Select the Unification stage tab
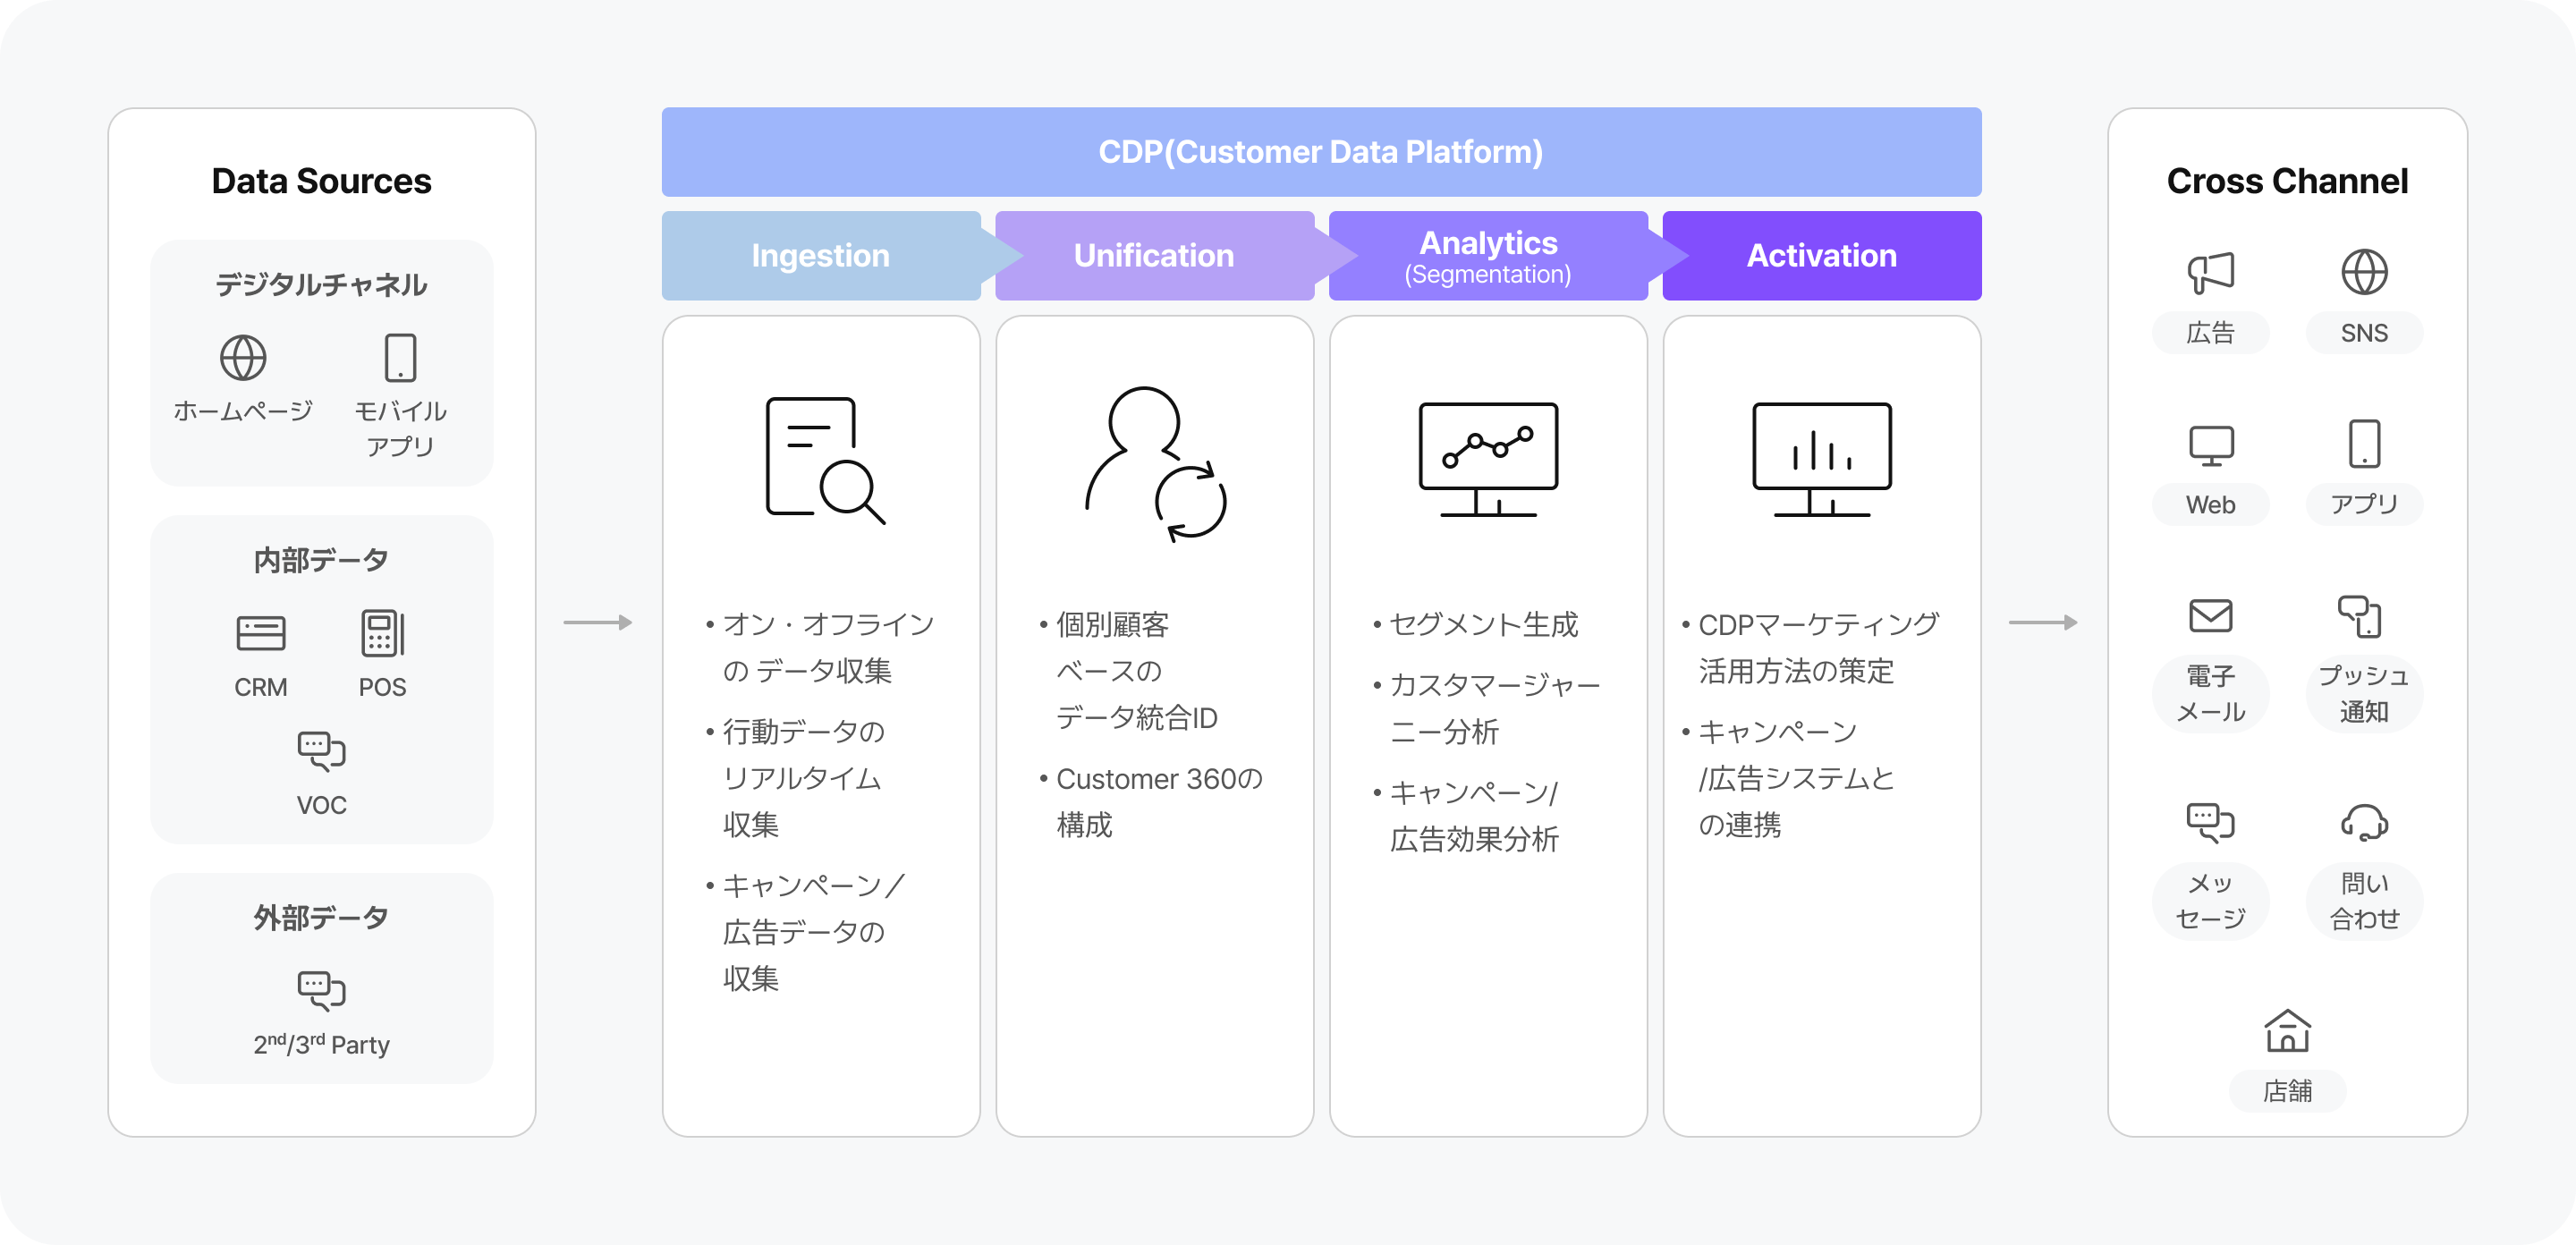 coord(1154,256)
